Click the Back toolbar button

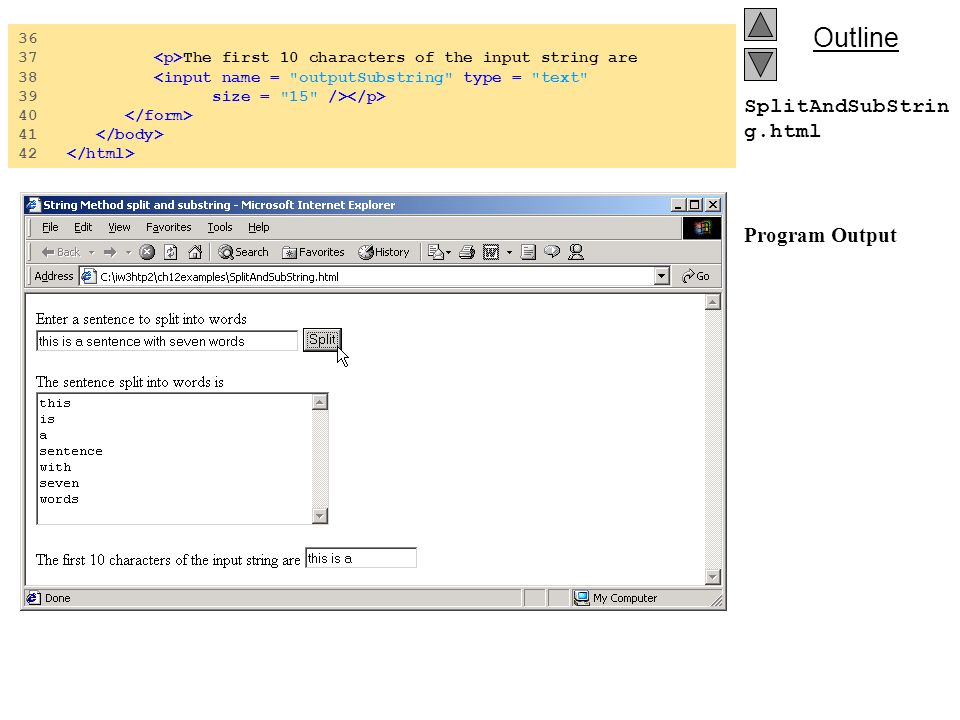(61, 252)
